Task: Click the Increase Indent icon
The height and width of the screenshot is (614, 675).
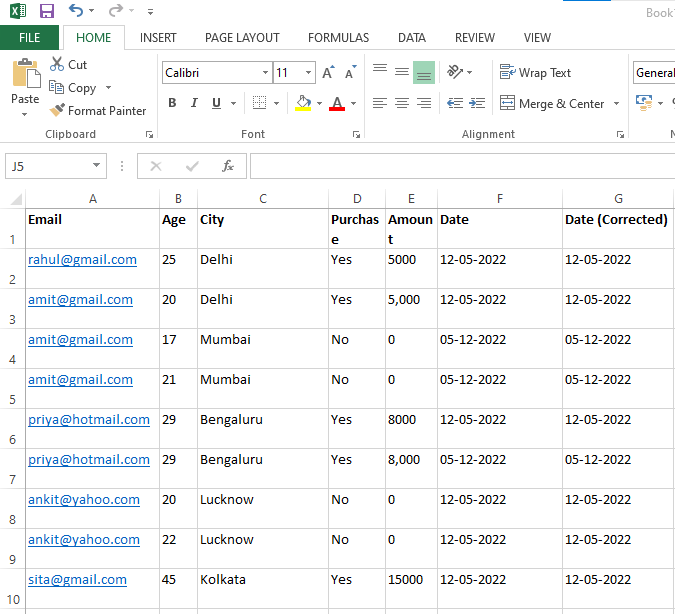Action: click(x=478, y=103)
